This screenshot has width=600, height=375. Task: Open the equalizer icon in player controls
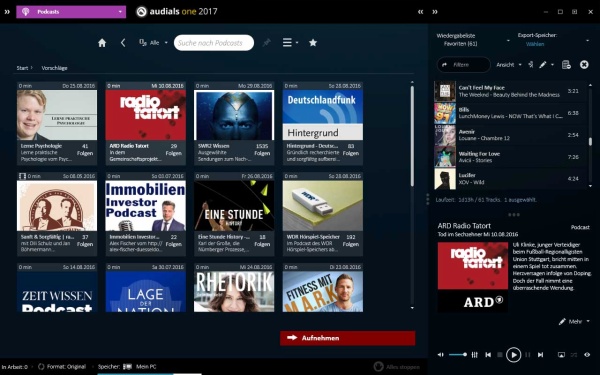tap(474, 355)
